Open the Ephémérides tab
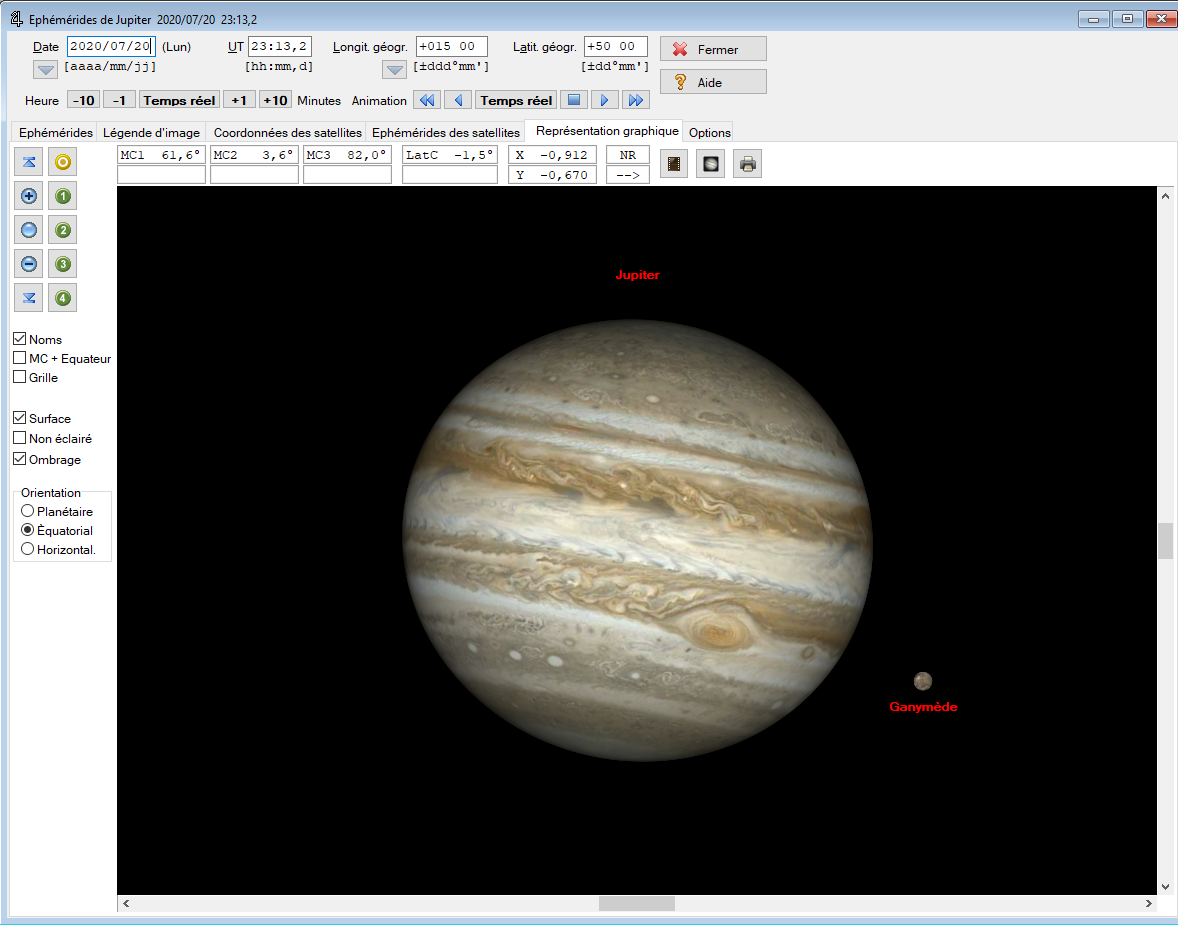The image size is (1178, 925). coord(56,132)
